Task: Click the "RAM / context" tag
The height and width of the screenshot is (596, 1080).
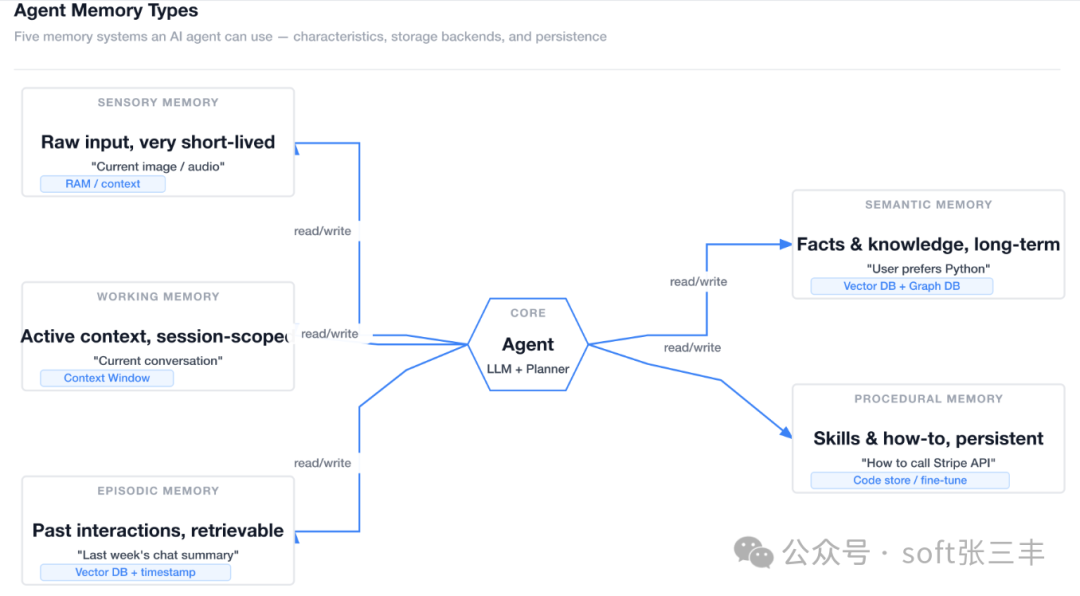Action: pos(103,184)
